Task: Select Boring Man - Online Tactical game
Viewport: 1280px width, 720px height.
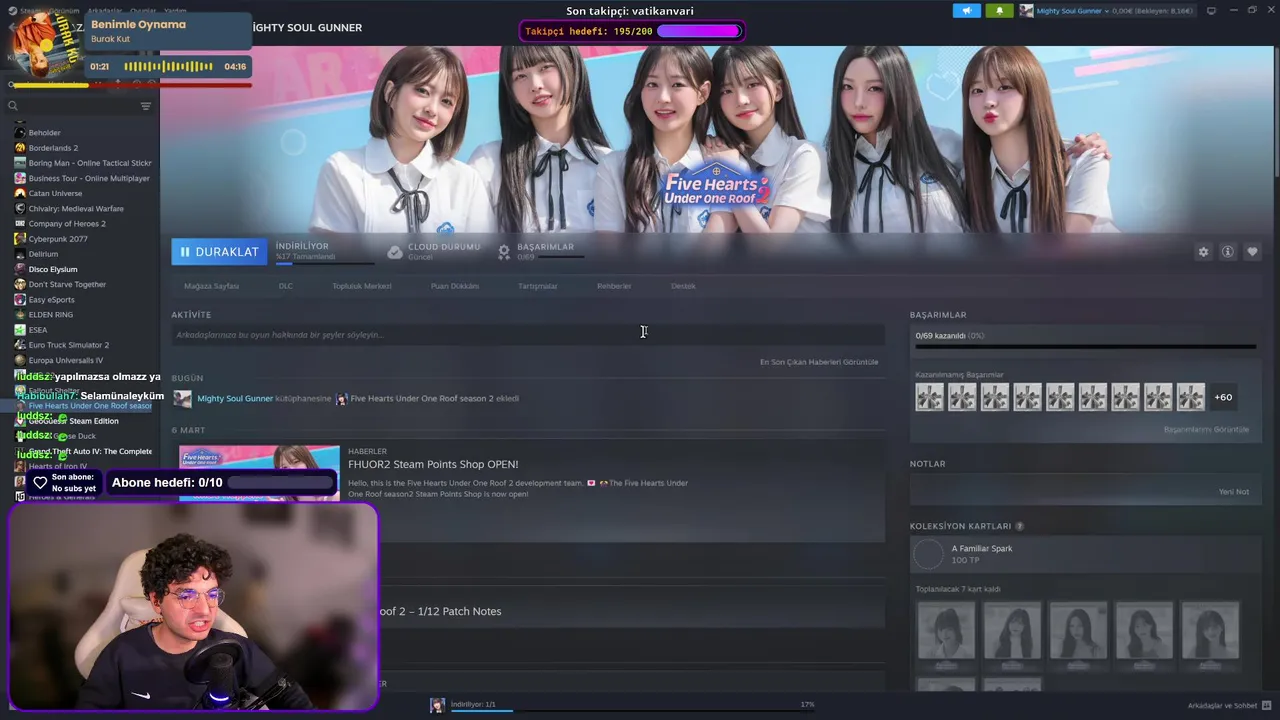Action: point(90,163)
